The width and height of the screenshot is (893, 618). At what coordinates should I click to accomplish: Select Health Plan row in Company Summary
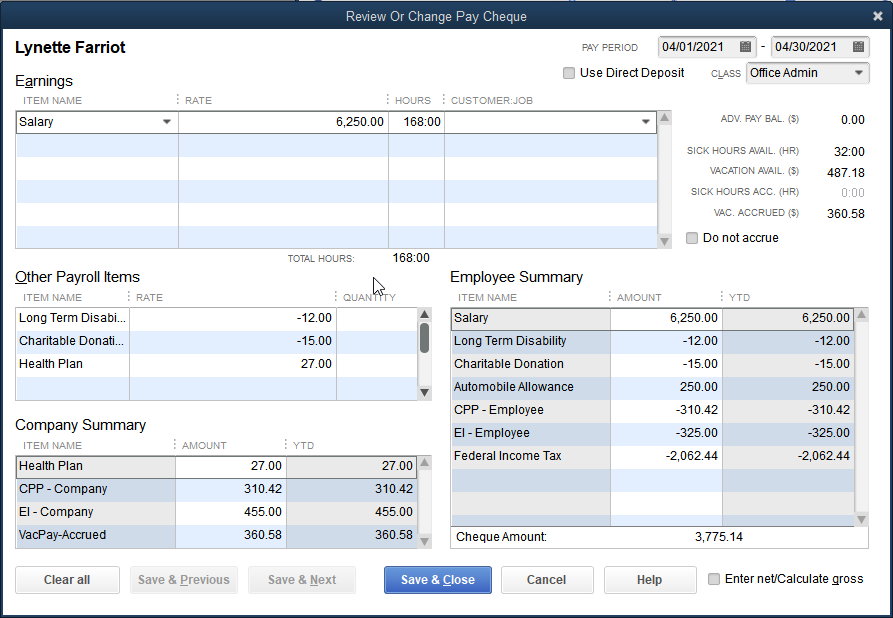(x=216, y=466)
